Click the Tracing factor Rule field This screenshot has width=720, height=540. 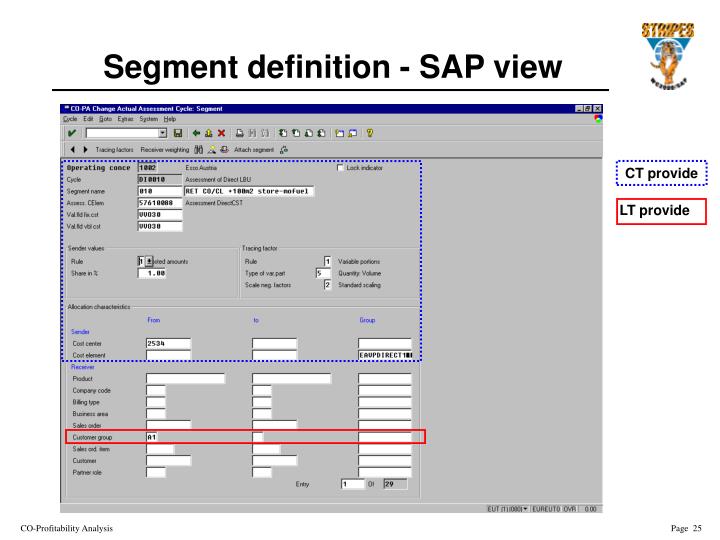(327, 261)
